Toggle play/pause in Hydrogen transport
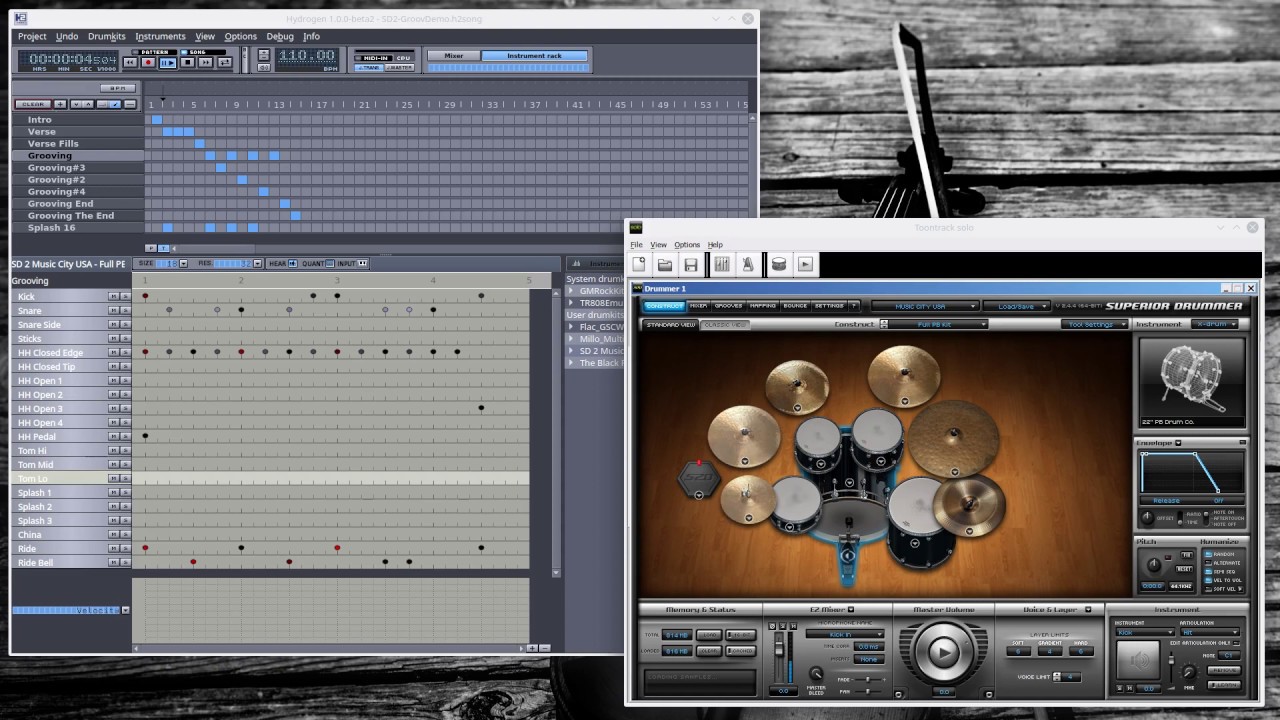The height and width of the screenshot is (720, 1280). point(167,62)
